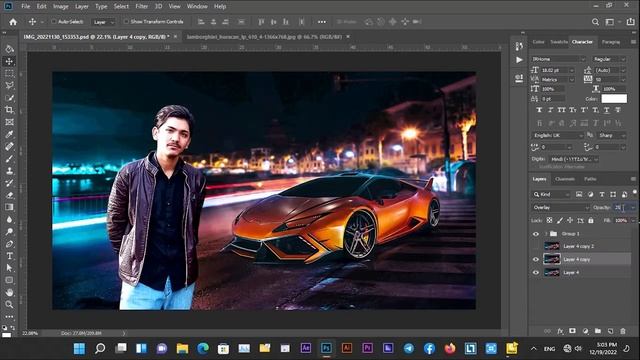
Task: Click the text Color swatch
Action: [x=614, y=99]
